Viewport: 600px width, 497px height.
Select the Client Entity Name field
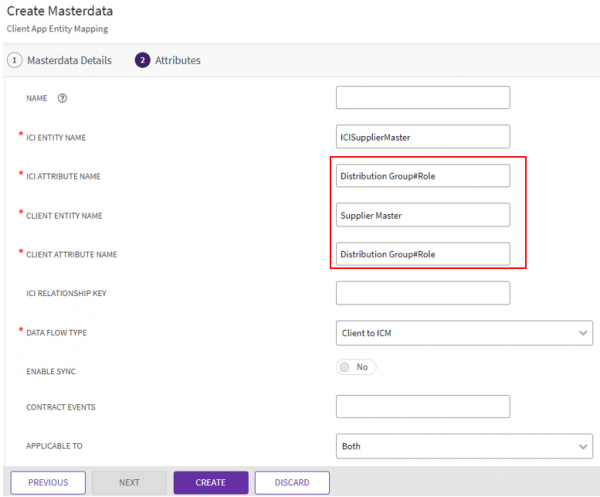click(x=423, y=215)
